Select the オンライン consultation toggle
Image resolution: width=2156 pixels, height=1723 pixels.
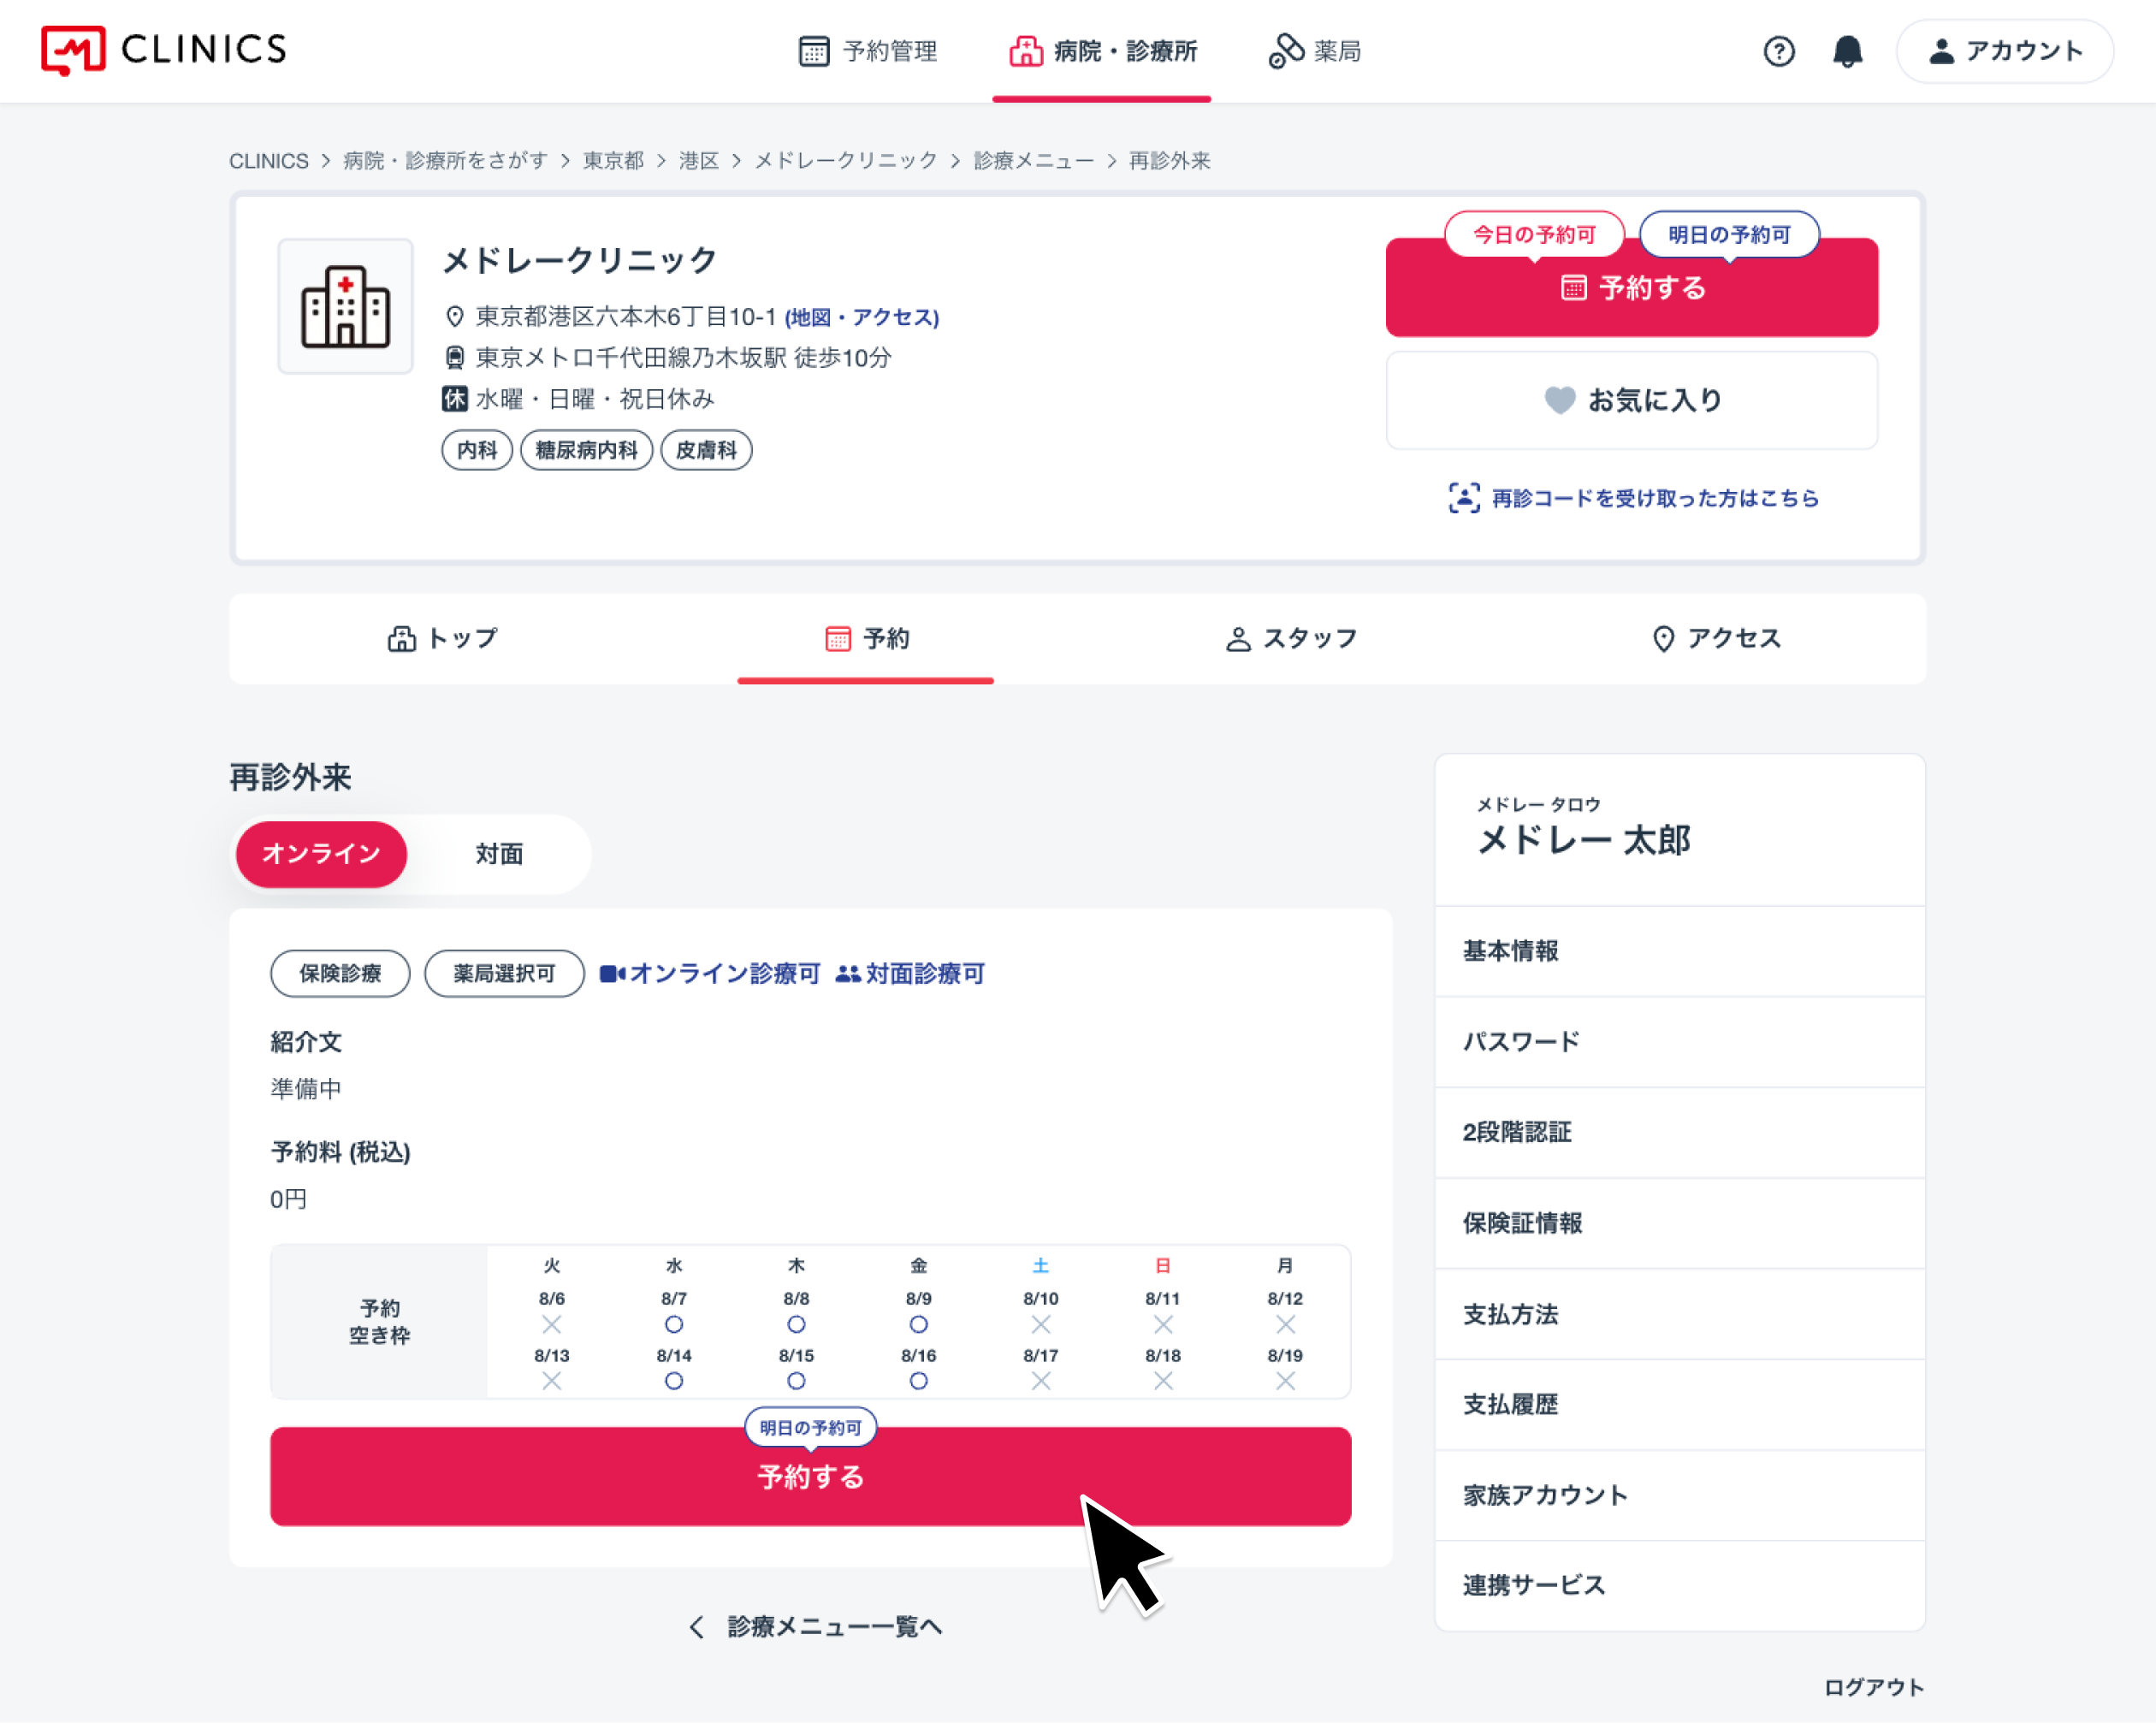point(321,854)
